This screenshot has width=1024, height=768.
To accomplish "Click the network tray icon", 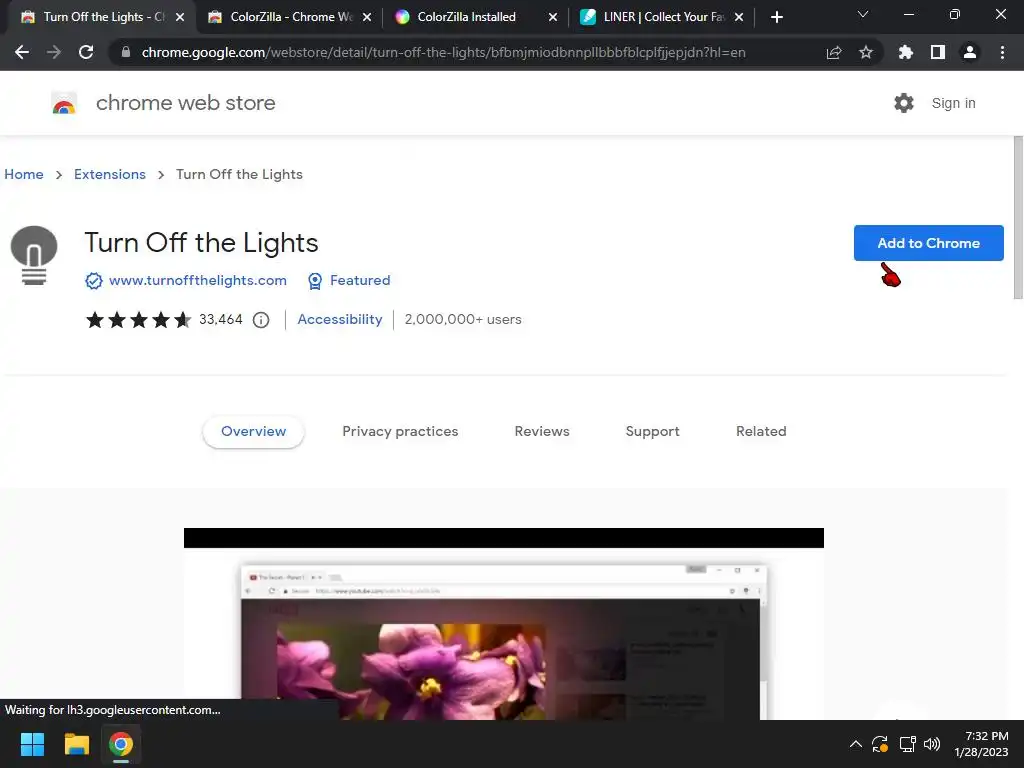I will [907, 744].
